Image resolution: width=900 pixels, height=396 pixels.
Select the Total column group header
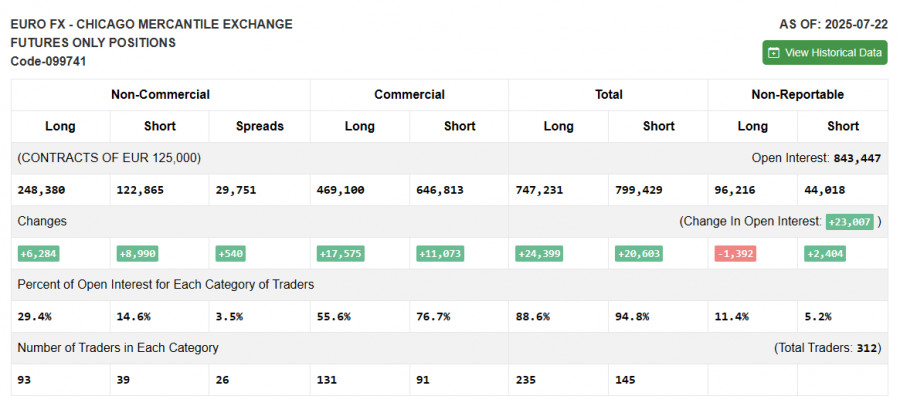[608, 95]
